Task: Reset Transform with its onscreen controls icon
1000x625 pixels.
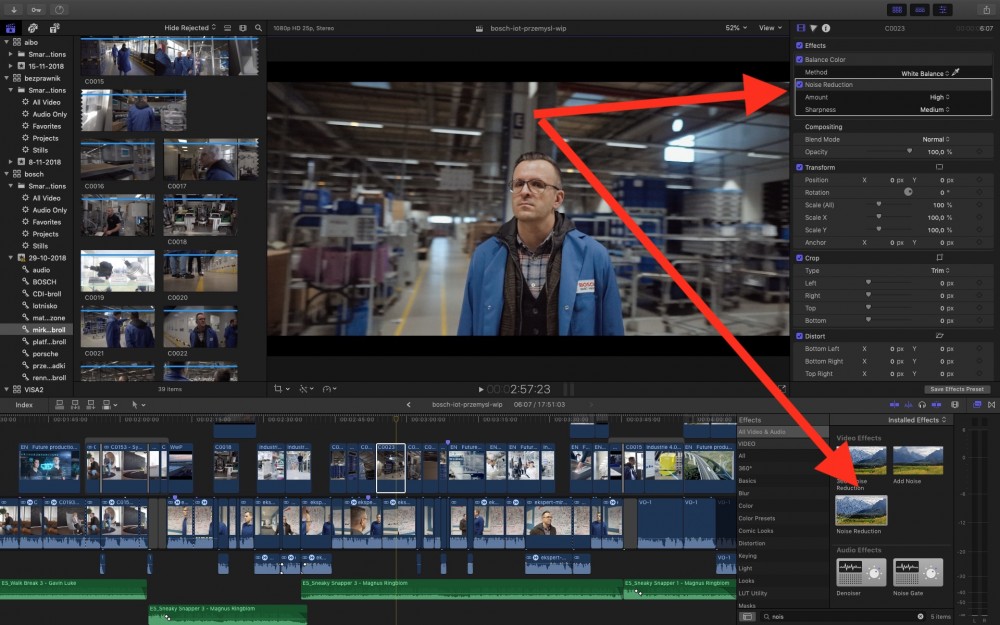Action: 939,167
